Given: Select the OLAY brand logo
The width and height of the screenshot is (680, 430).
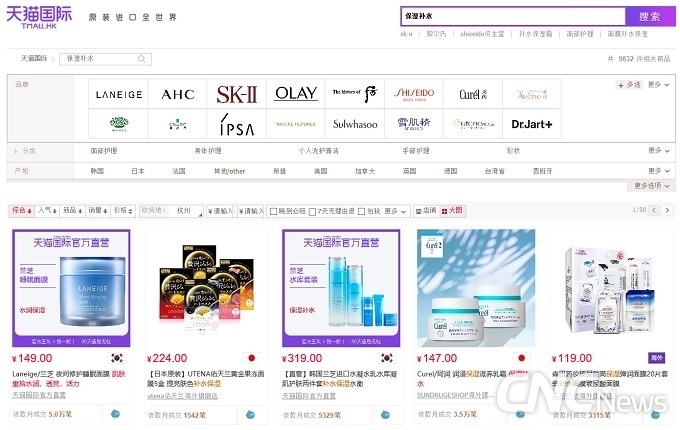Looking at the screenshot, I should (x=296, y=94).
